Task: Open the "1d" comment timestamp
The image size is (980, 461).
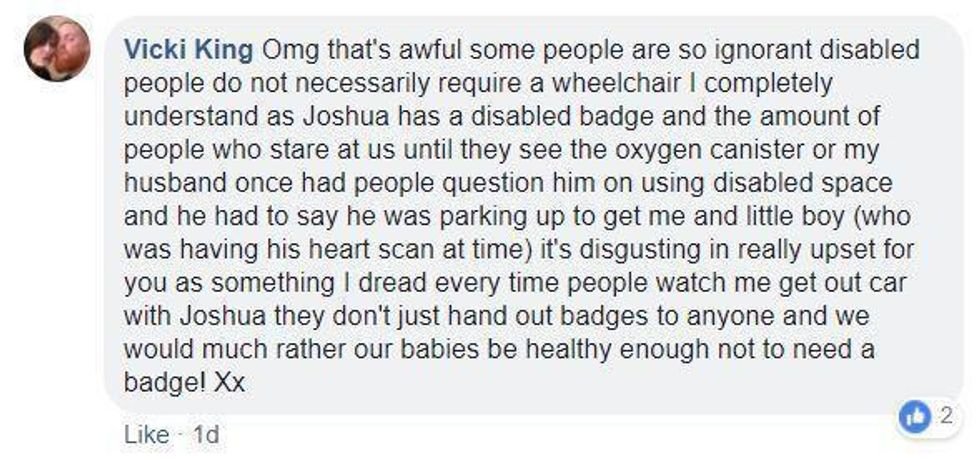Action: coord(205,436)
